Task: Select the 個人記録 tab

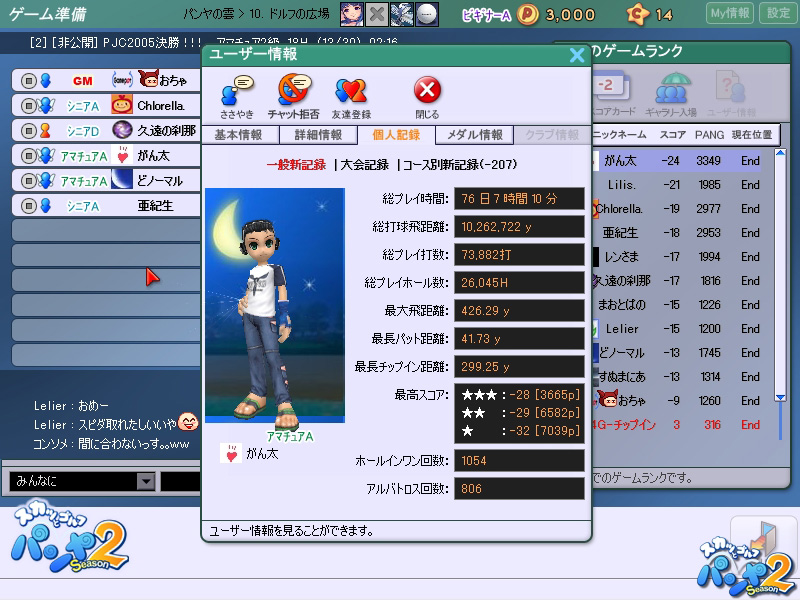Action: click(396, 135)
